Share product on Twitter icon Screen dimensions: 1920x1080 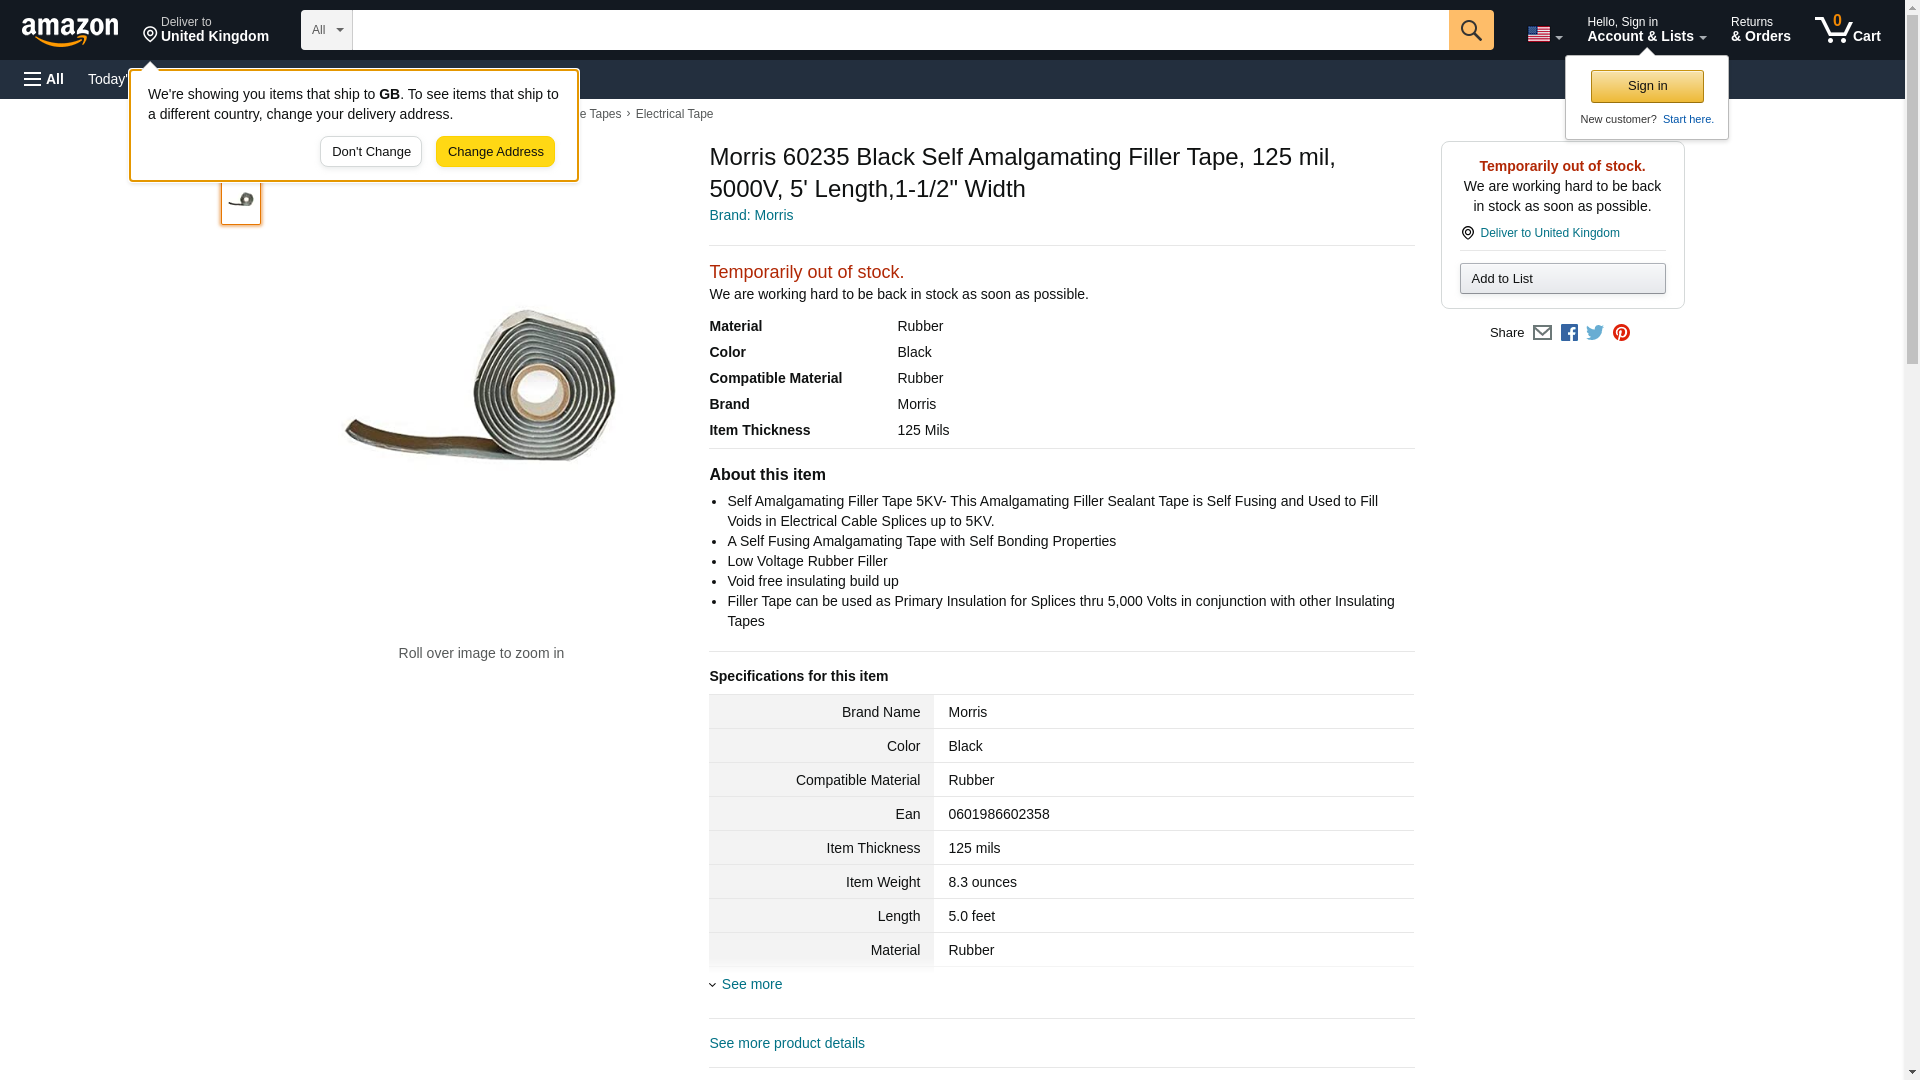click(1595, 333)
